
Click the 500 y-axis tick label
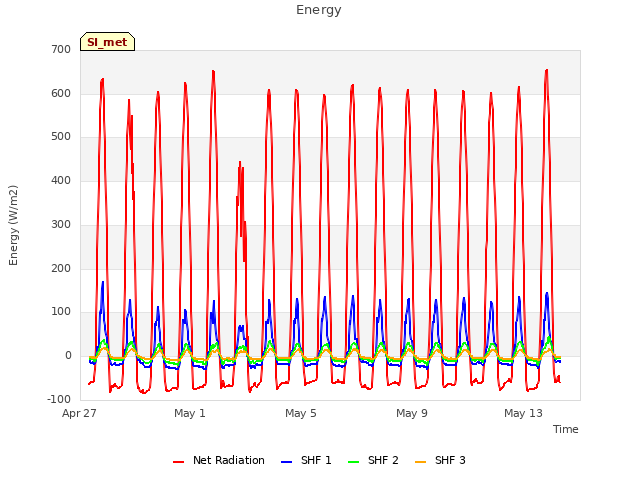[61, 137]
